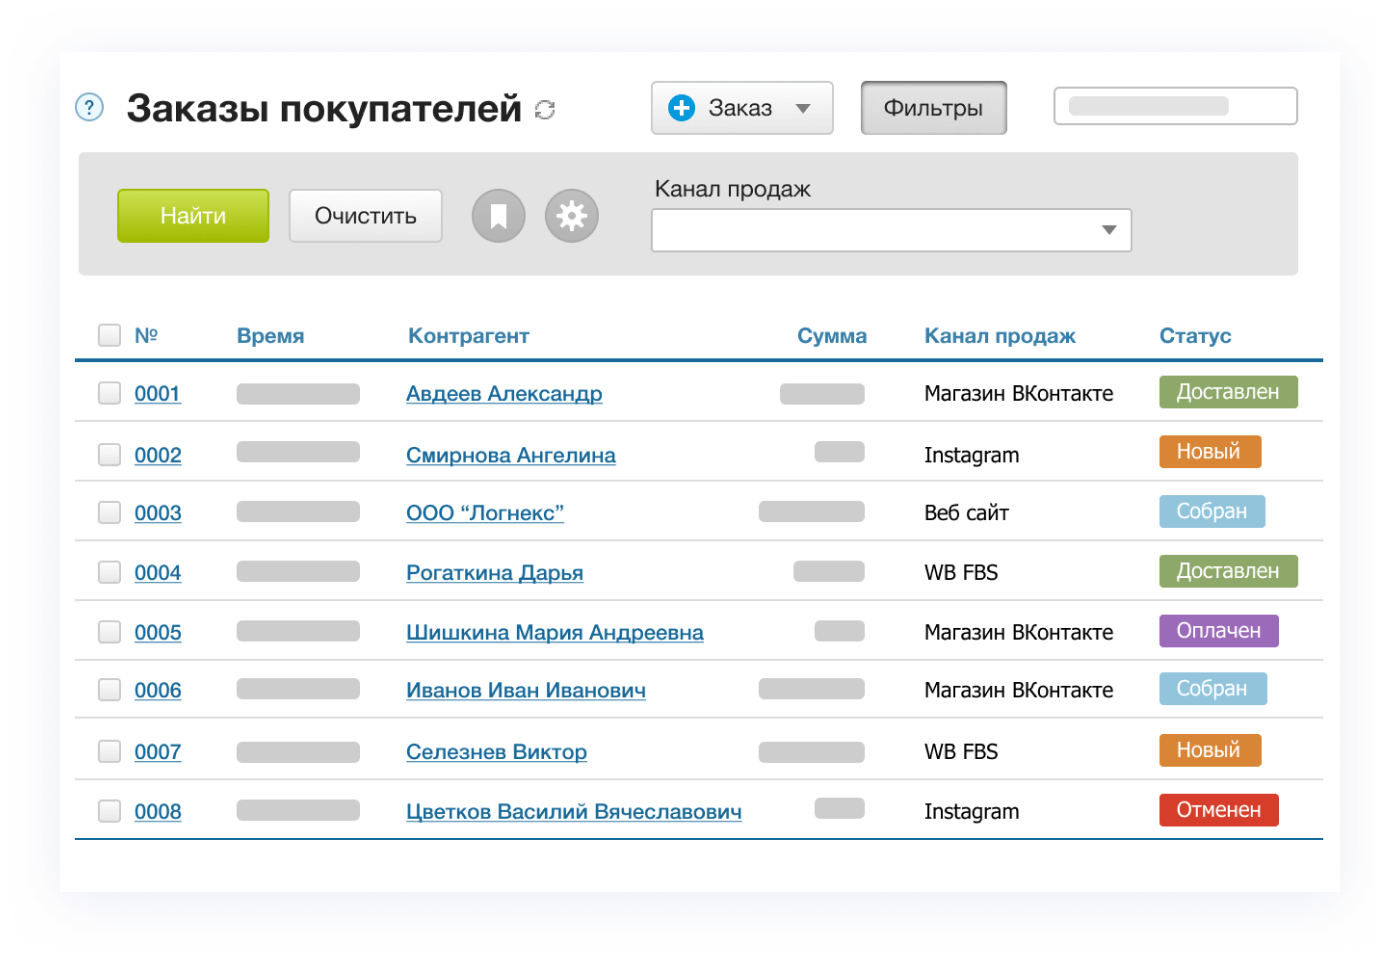
Task: Click Instagram channel in order 0002
Action: 971,456
